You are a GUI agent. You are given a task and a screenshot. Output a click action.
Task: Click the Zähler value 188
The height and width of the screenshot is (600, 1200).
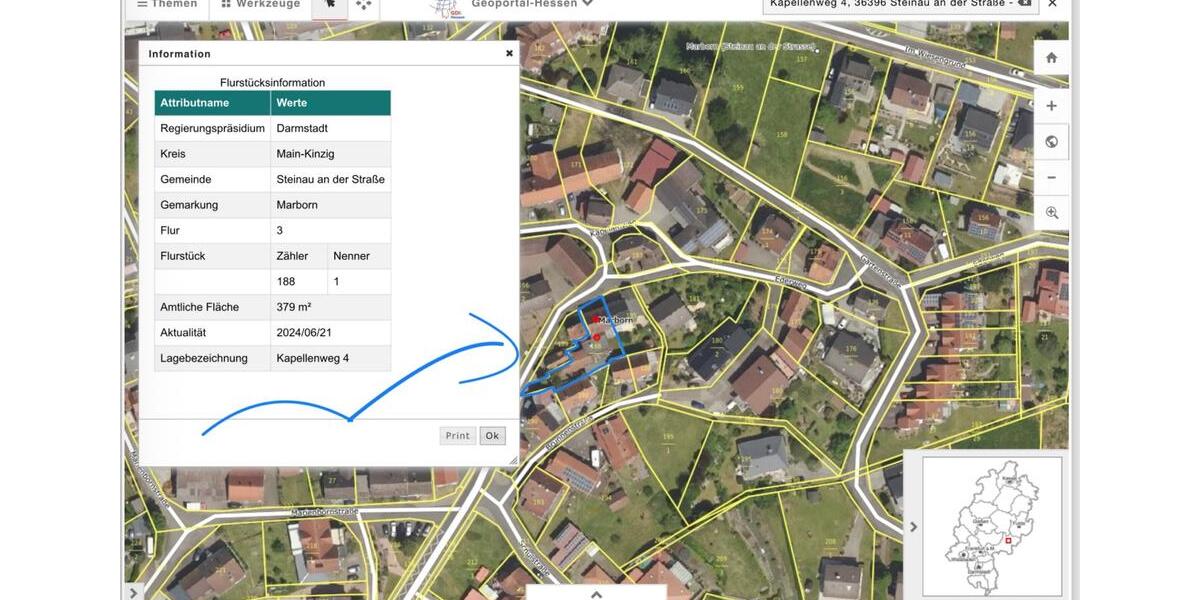[x=286, y=282]
